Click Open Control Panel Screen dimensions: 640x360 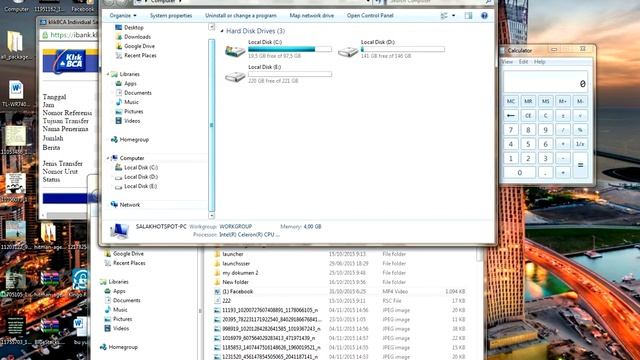click(x=370, y=16)
